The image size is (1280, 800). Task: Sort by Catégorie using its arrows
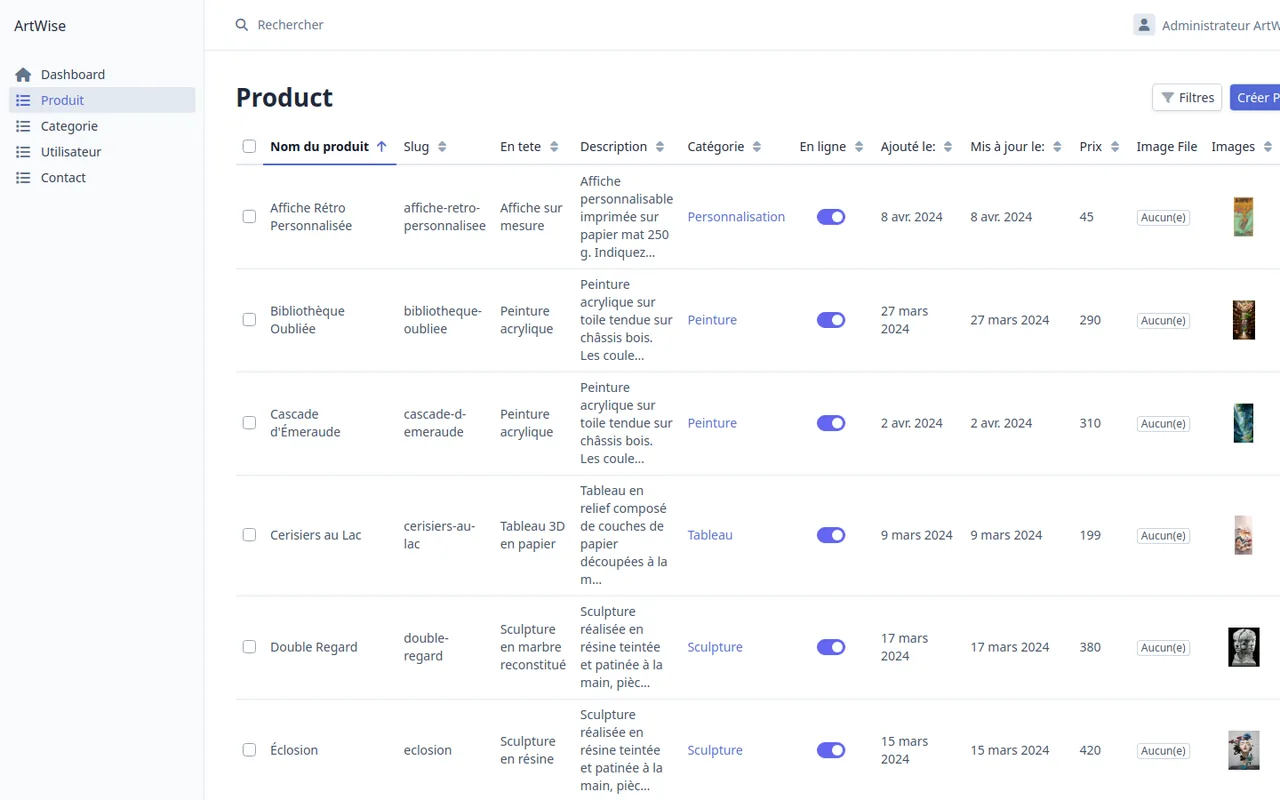[x=757, y=147]
